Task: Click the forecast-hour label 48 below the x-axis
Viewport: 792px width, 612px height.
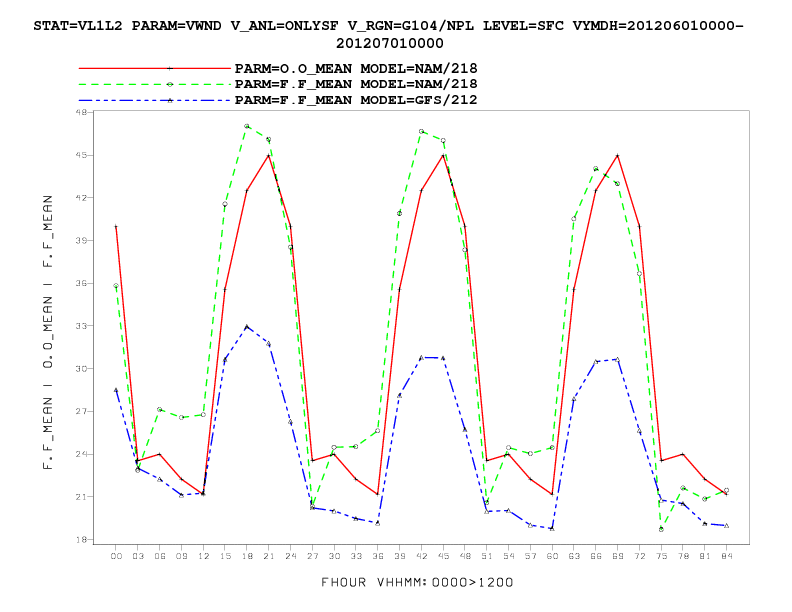Action: click(x=465, y=556)
